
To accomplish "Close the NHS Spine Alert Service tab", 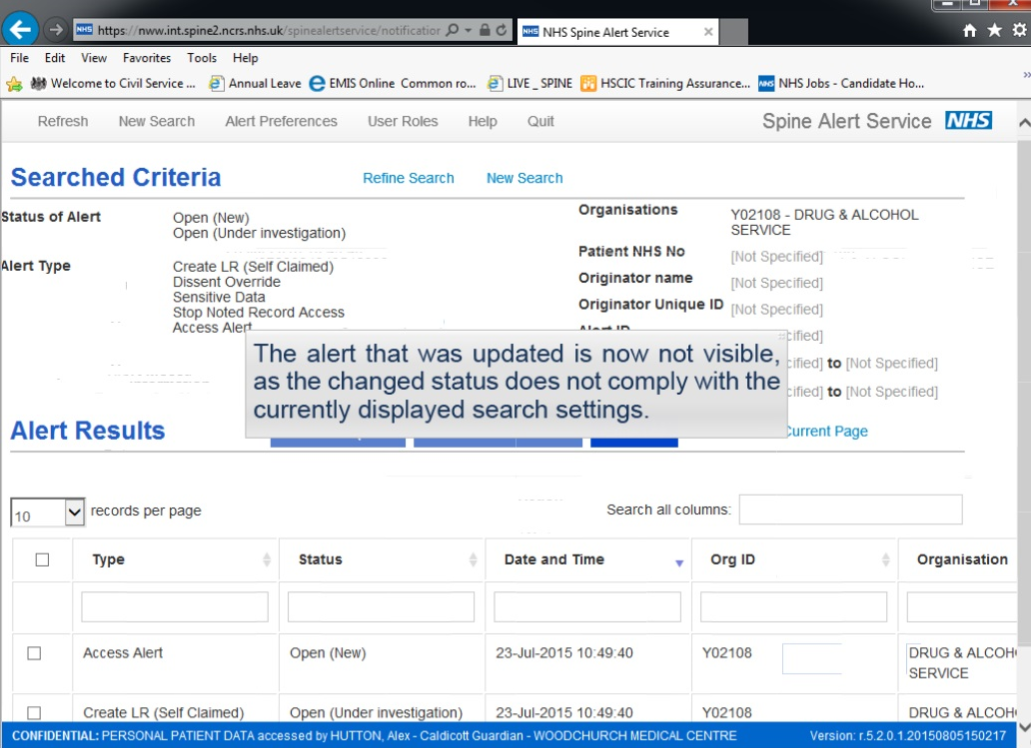I will point(708,32).
